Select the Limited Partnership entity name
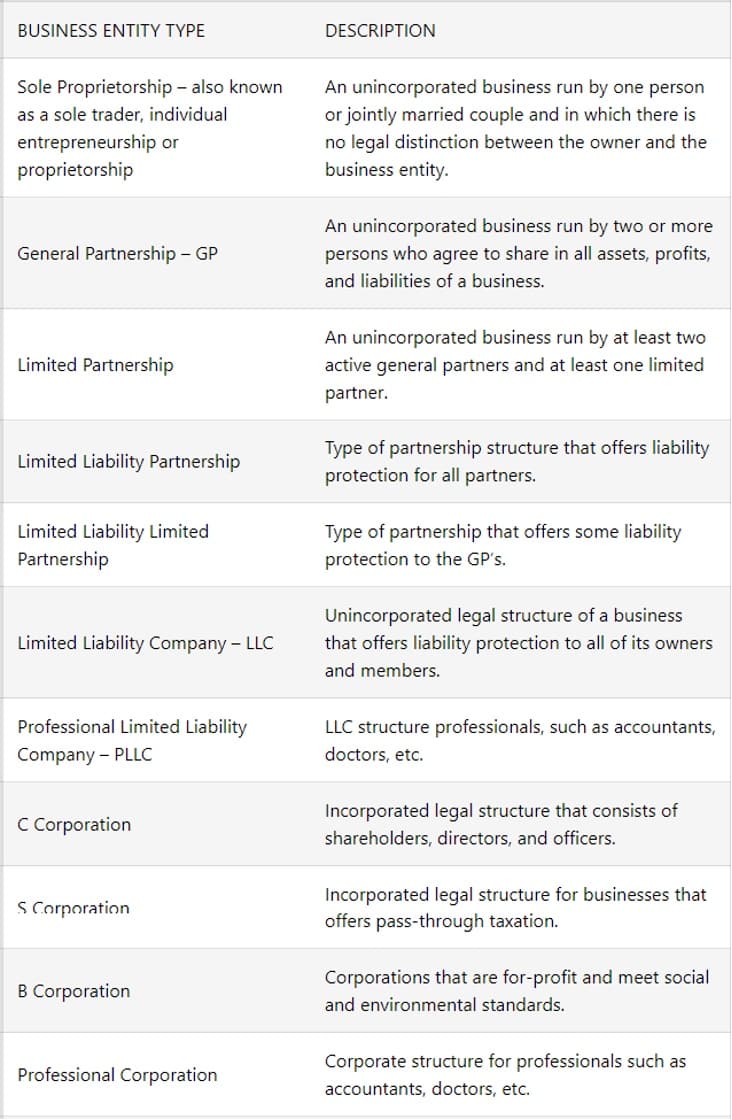Image resolution: width=732 pixels, height=1120 pixels. point(95,365)
